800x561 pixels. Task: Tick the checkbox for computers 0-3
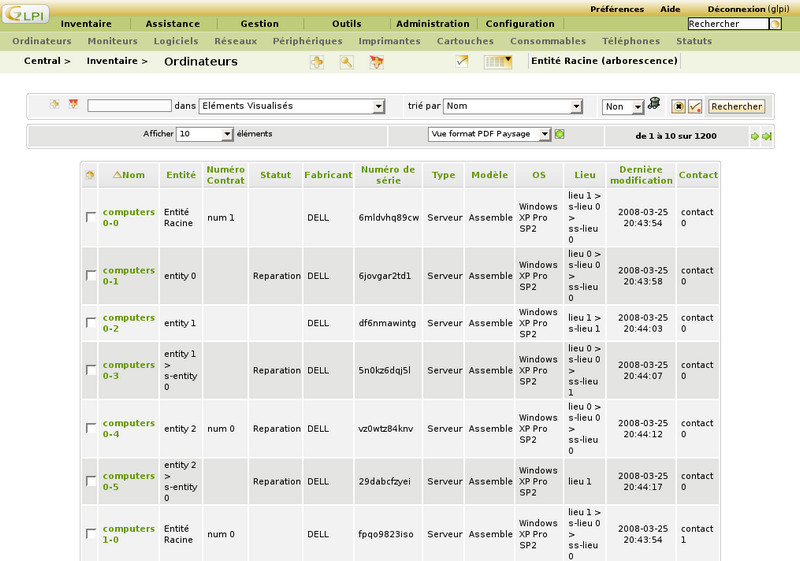tap(91, 370)
